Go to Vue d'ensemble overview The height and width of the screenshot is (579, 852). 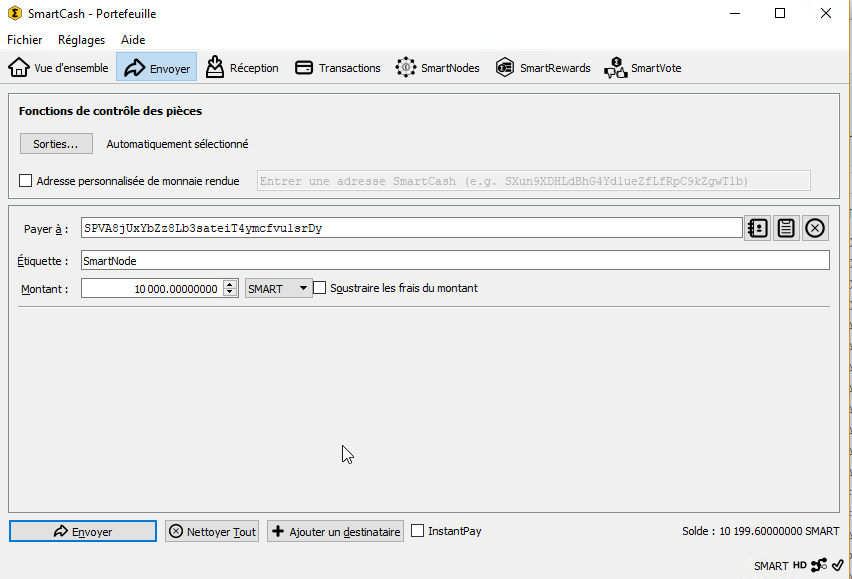tap(59, 68)
